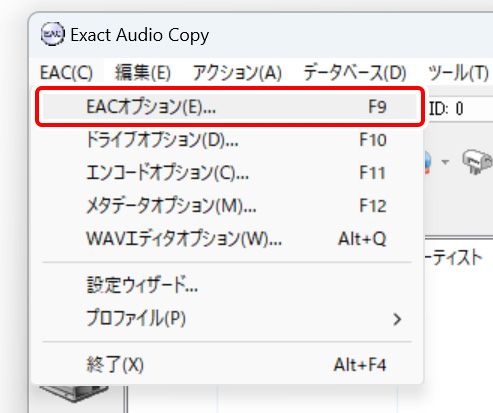Click the アーティスト column header
Screen dimensions: 493x413
(x=454, y=258)
